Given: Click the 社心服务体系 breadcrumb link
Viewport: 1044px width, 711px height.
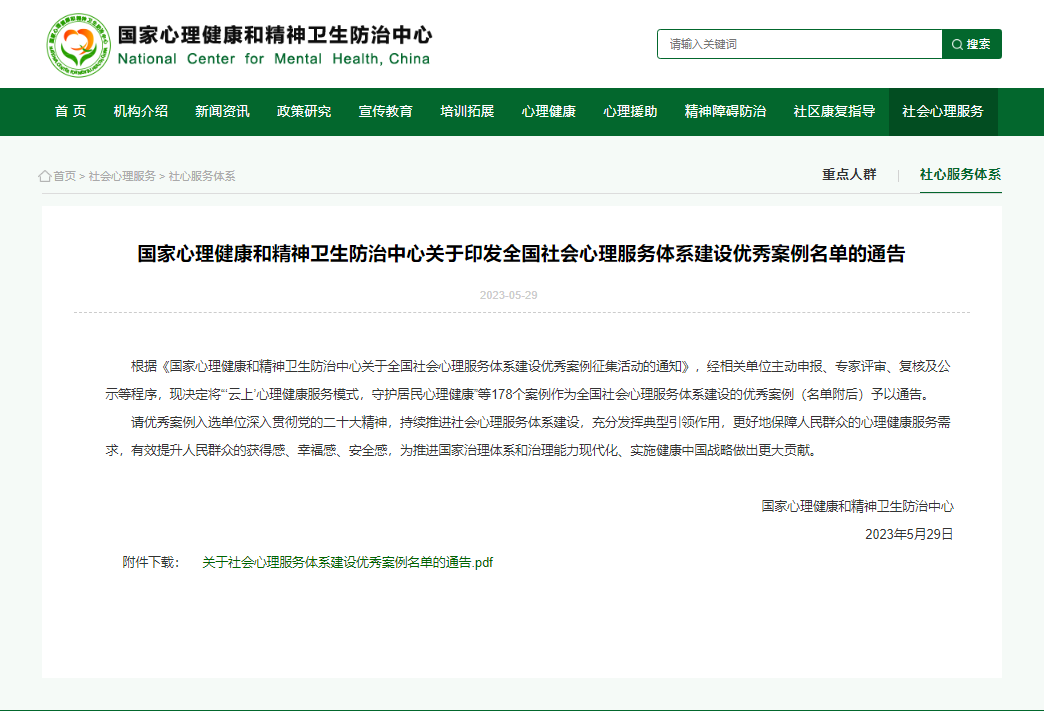Looking at the screenshot, I should [202, 176].
